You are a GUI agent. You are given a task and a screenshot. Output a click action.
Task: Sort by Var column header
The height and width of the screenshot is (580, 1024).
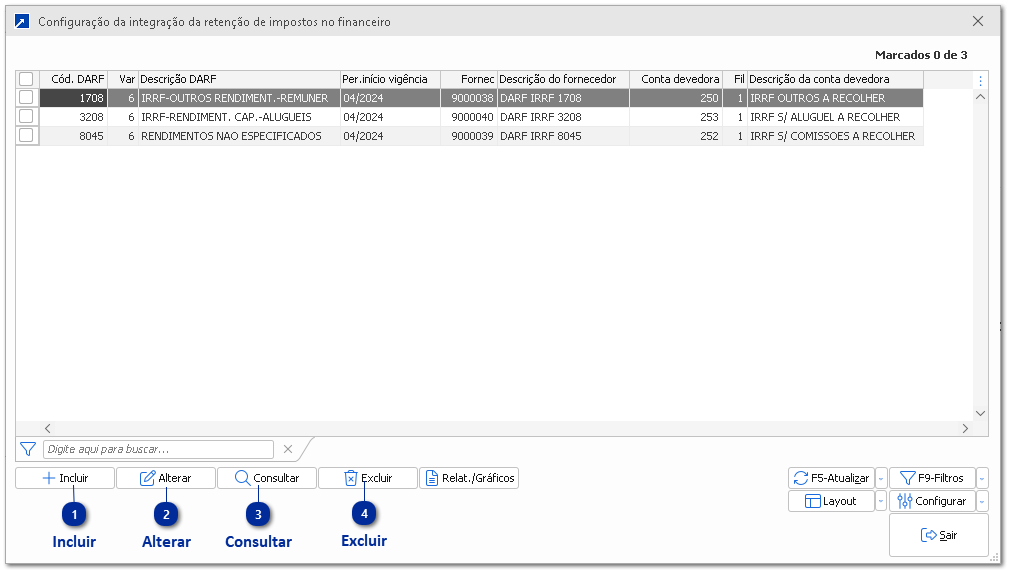(x=125, y=80)
